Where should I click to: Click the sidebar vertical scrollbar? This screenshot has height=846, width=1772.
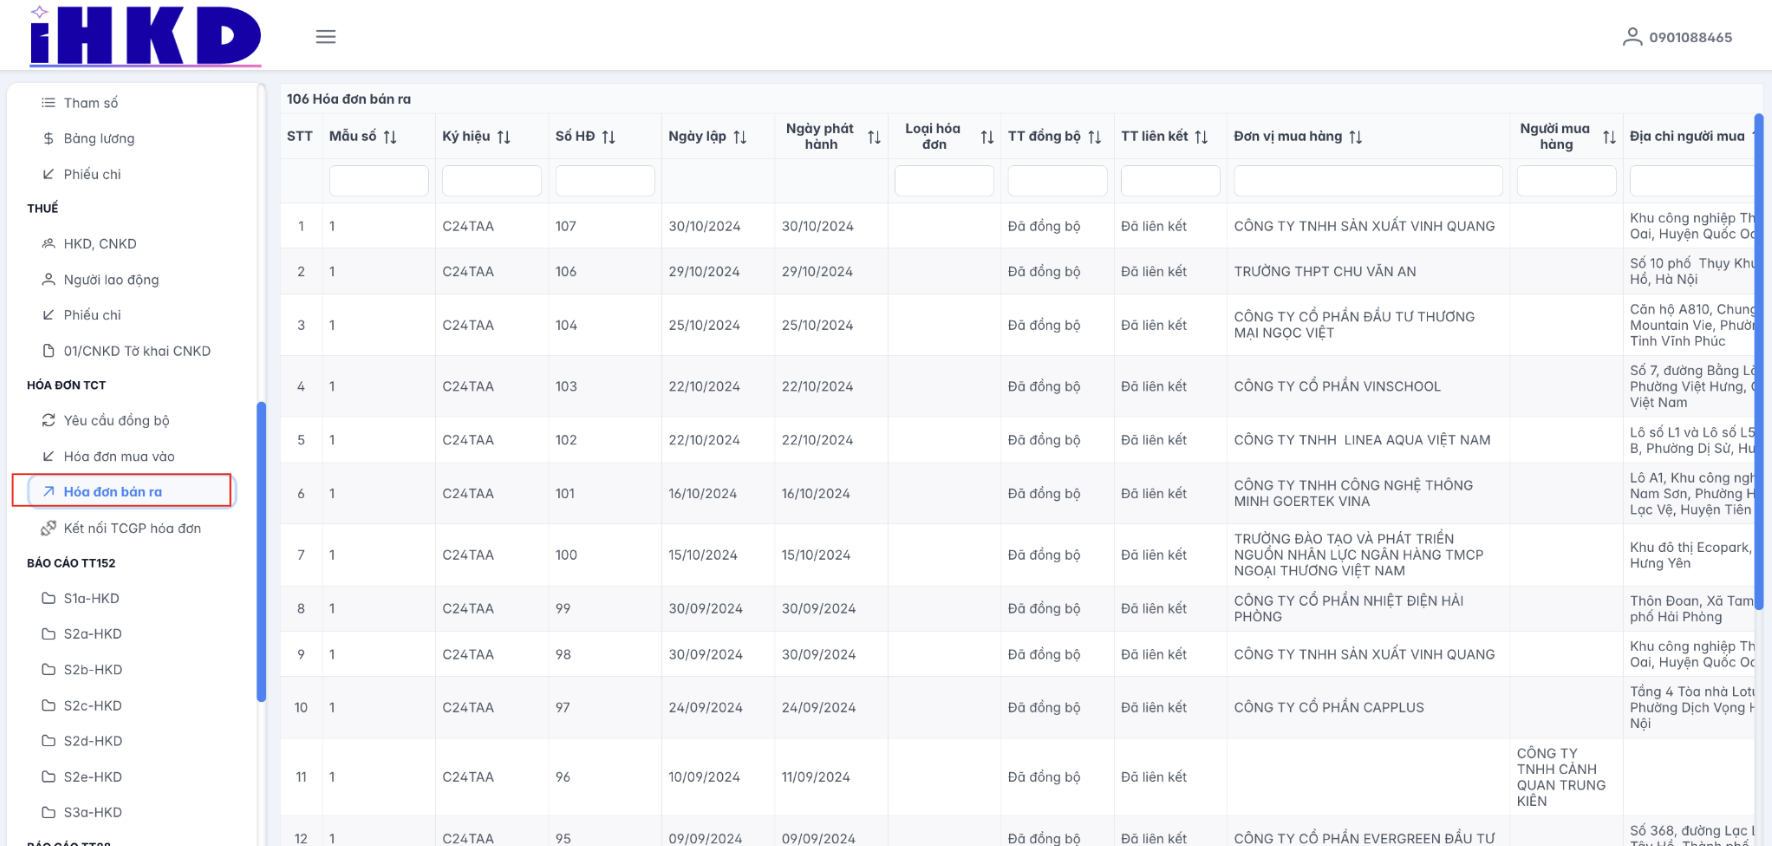click(x=261, y=550)
